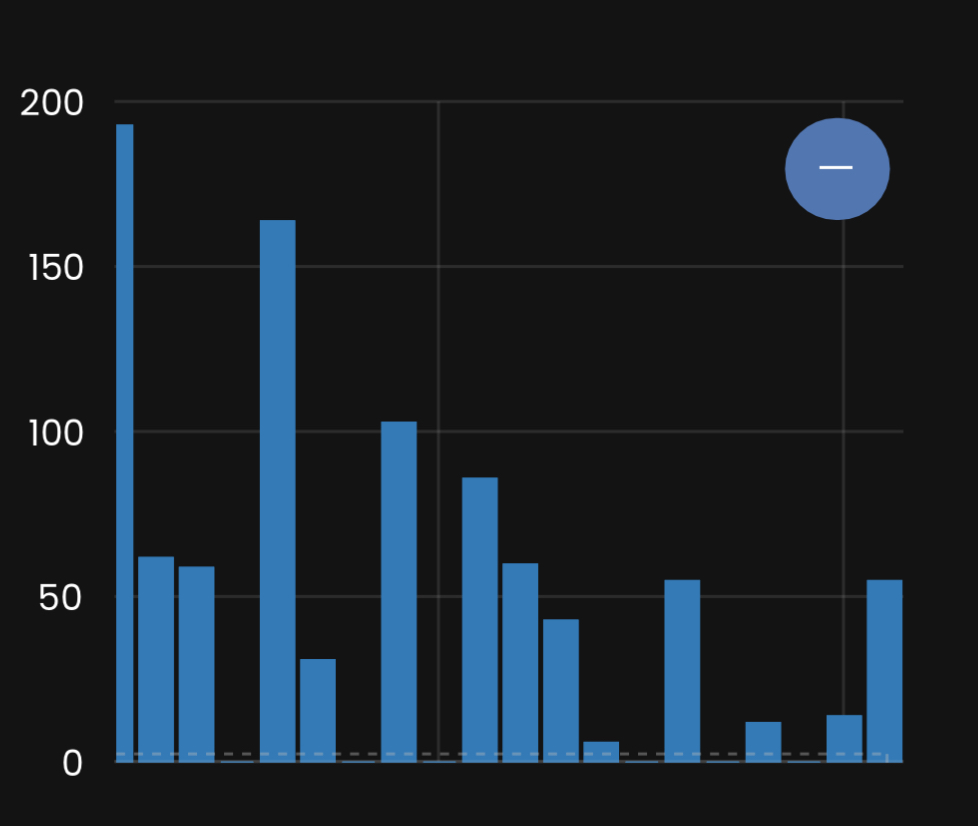This screenshot has width=978, height=826.
Task: Click the second-tallest bar near 164
Action: [x=278, y=491]
